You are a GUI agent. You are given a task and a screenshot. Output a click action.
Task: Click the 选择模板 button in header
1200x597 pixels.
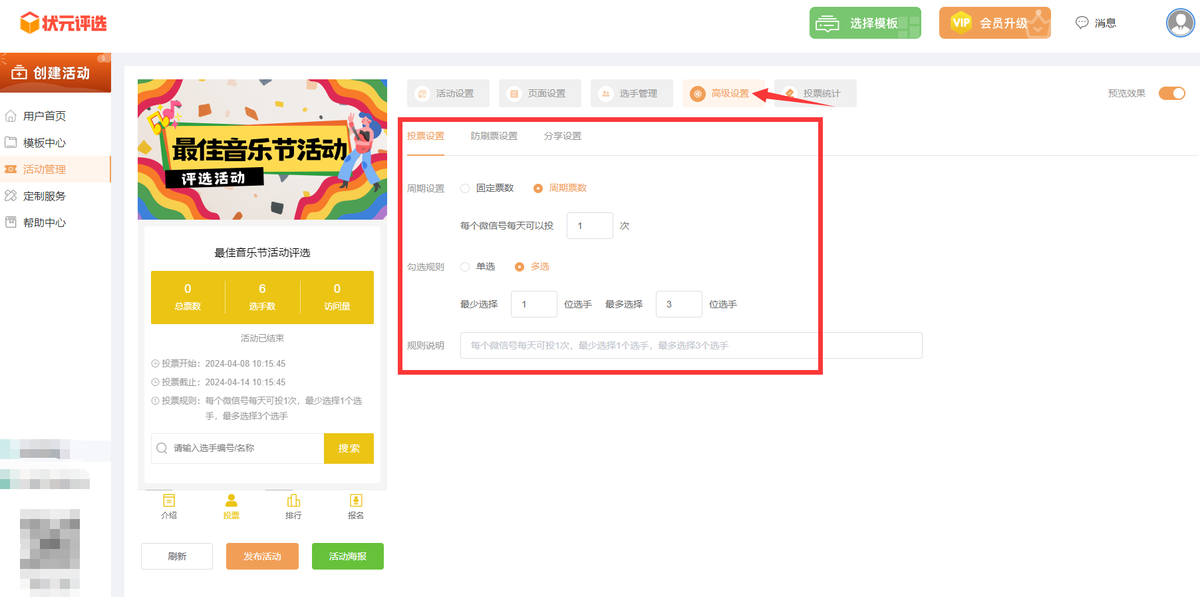coord(864,23)
